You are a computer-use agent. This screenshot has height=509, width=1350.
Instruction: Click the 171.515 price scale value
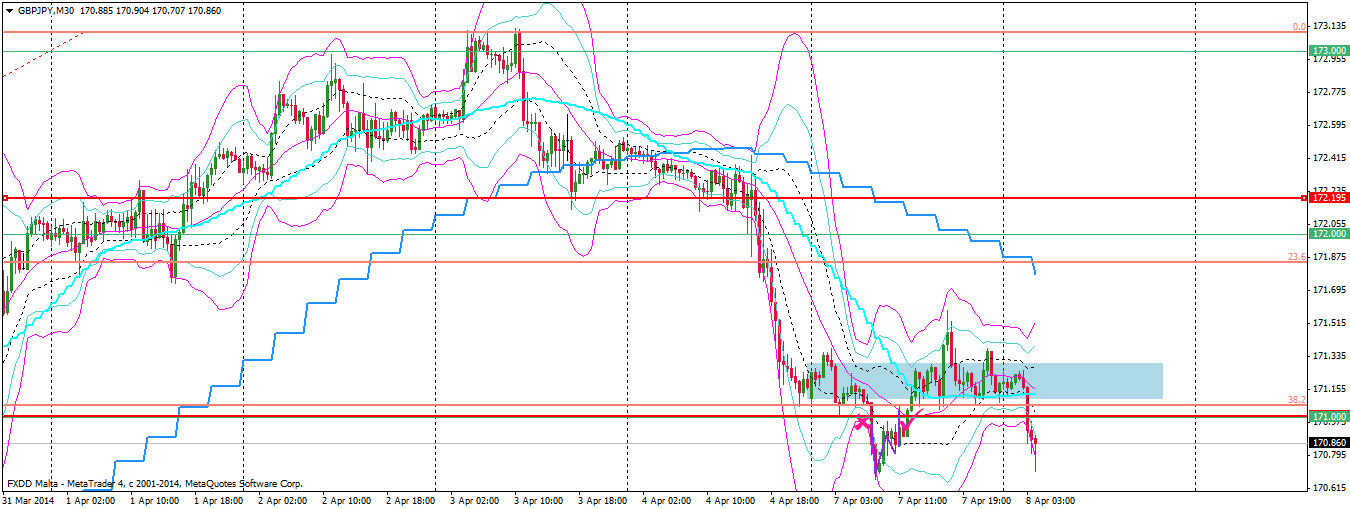1329,323
